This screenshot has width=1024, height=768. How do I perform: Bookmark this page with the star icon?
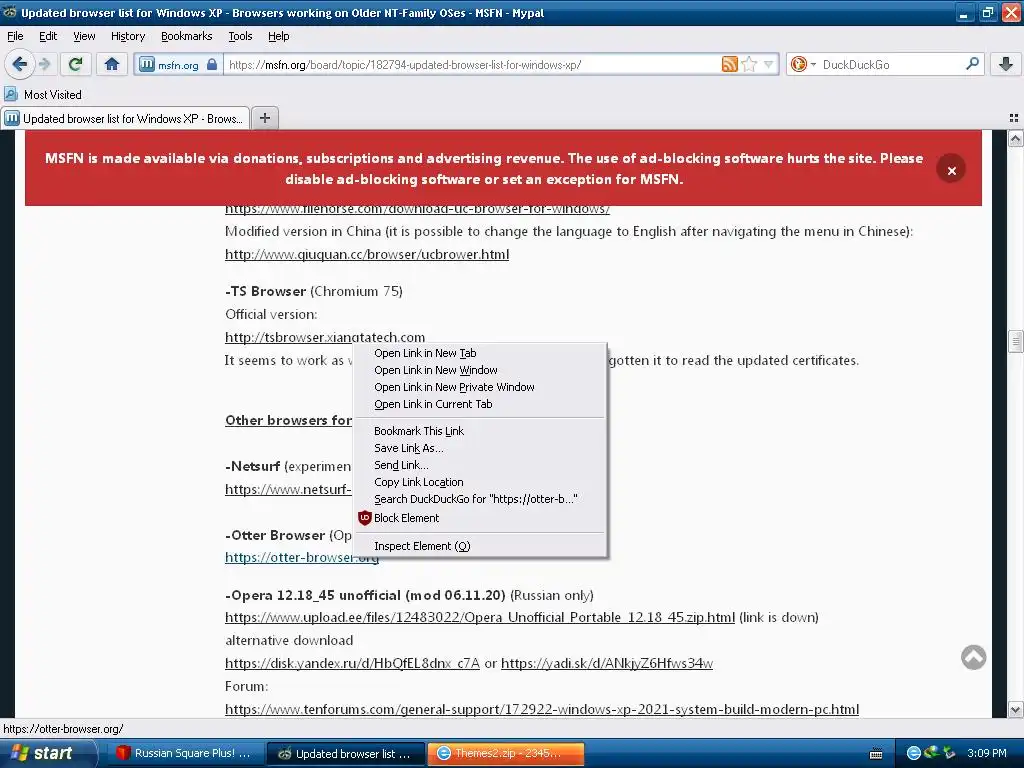tap(749, 64)
